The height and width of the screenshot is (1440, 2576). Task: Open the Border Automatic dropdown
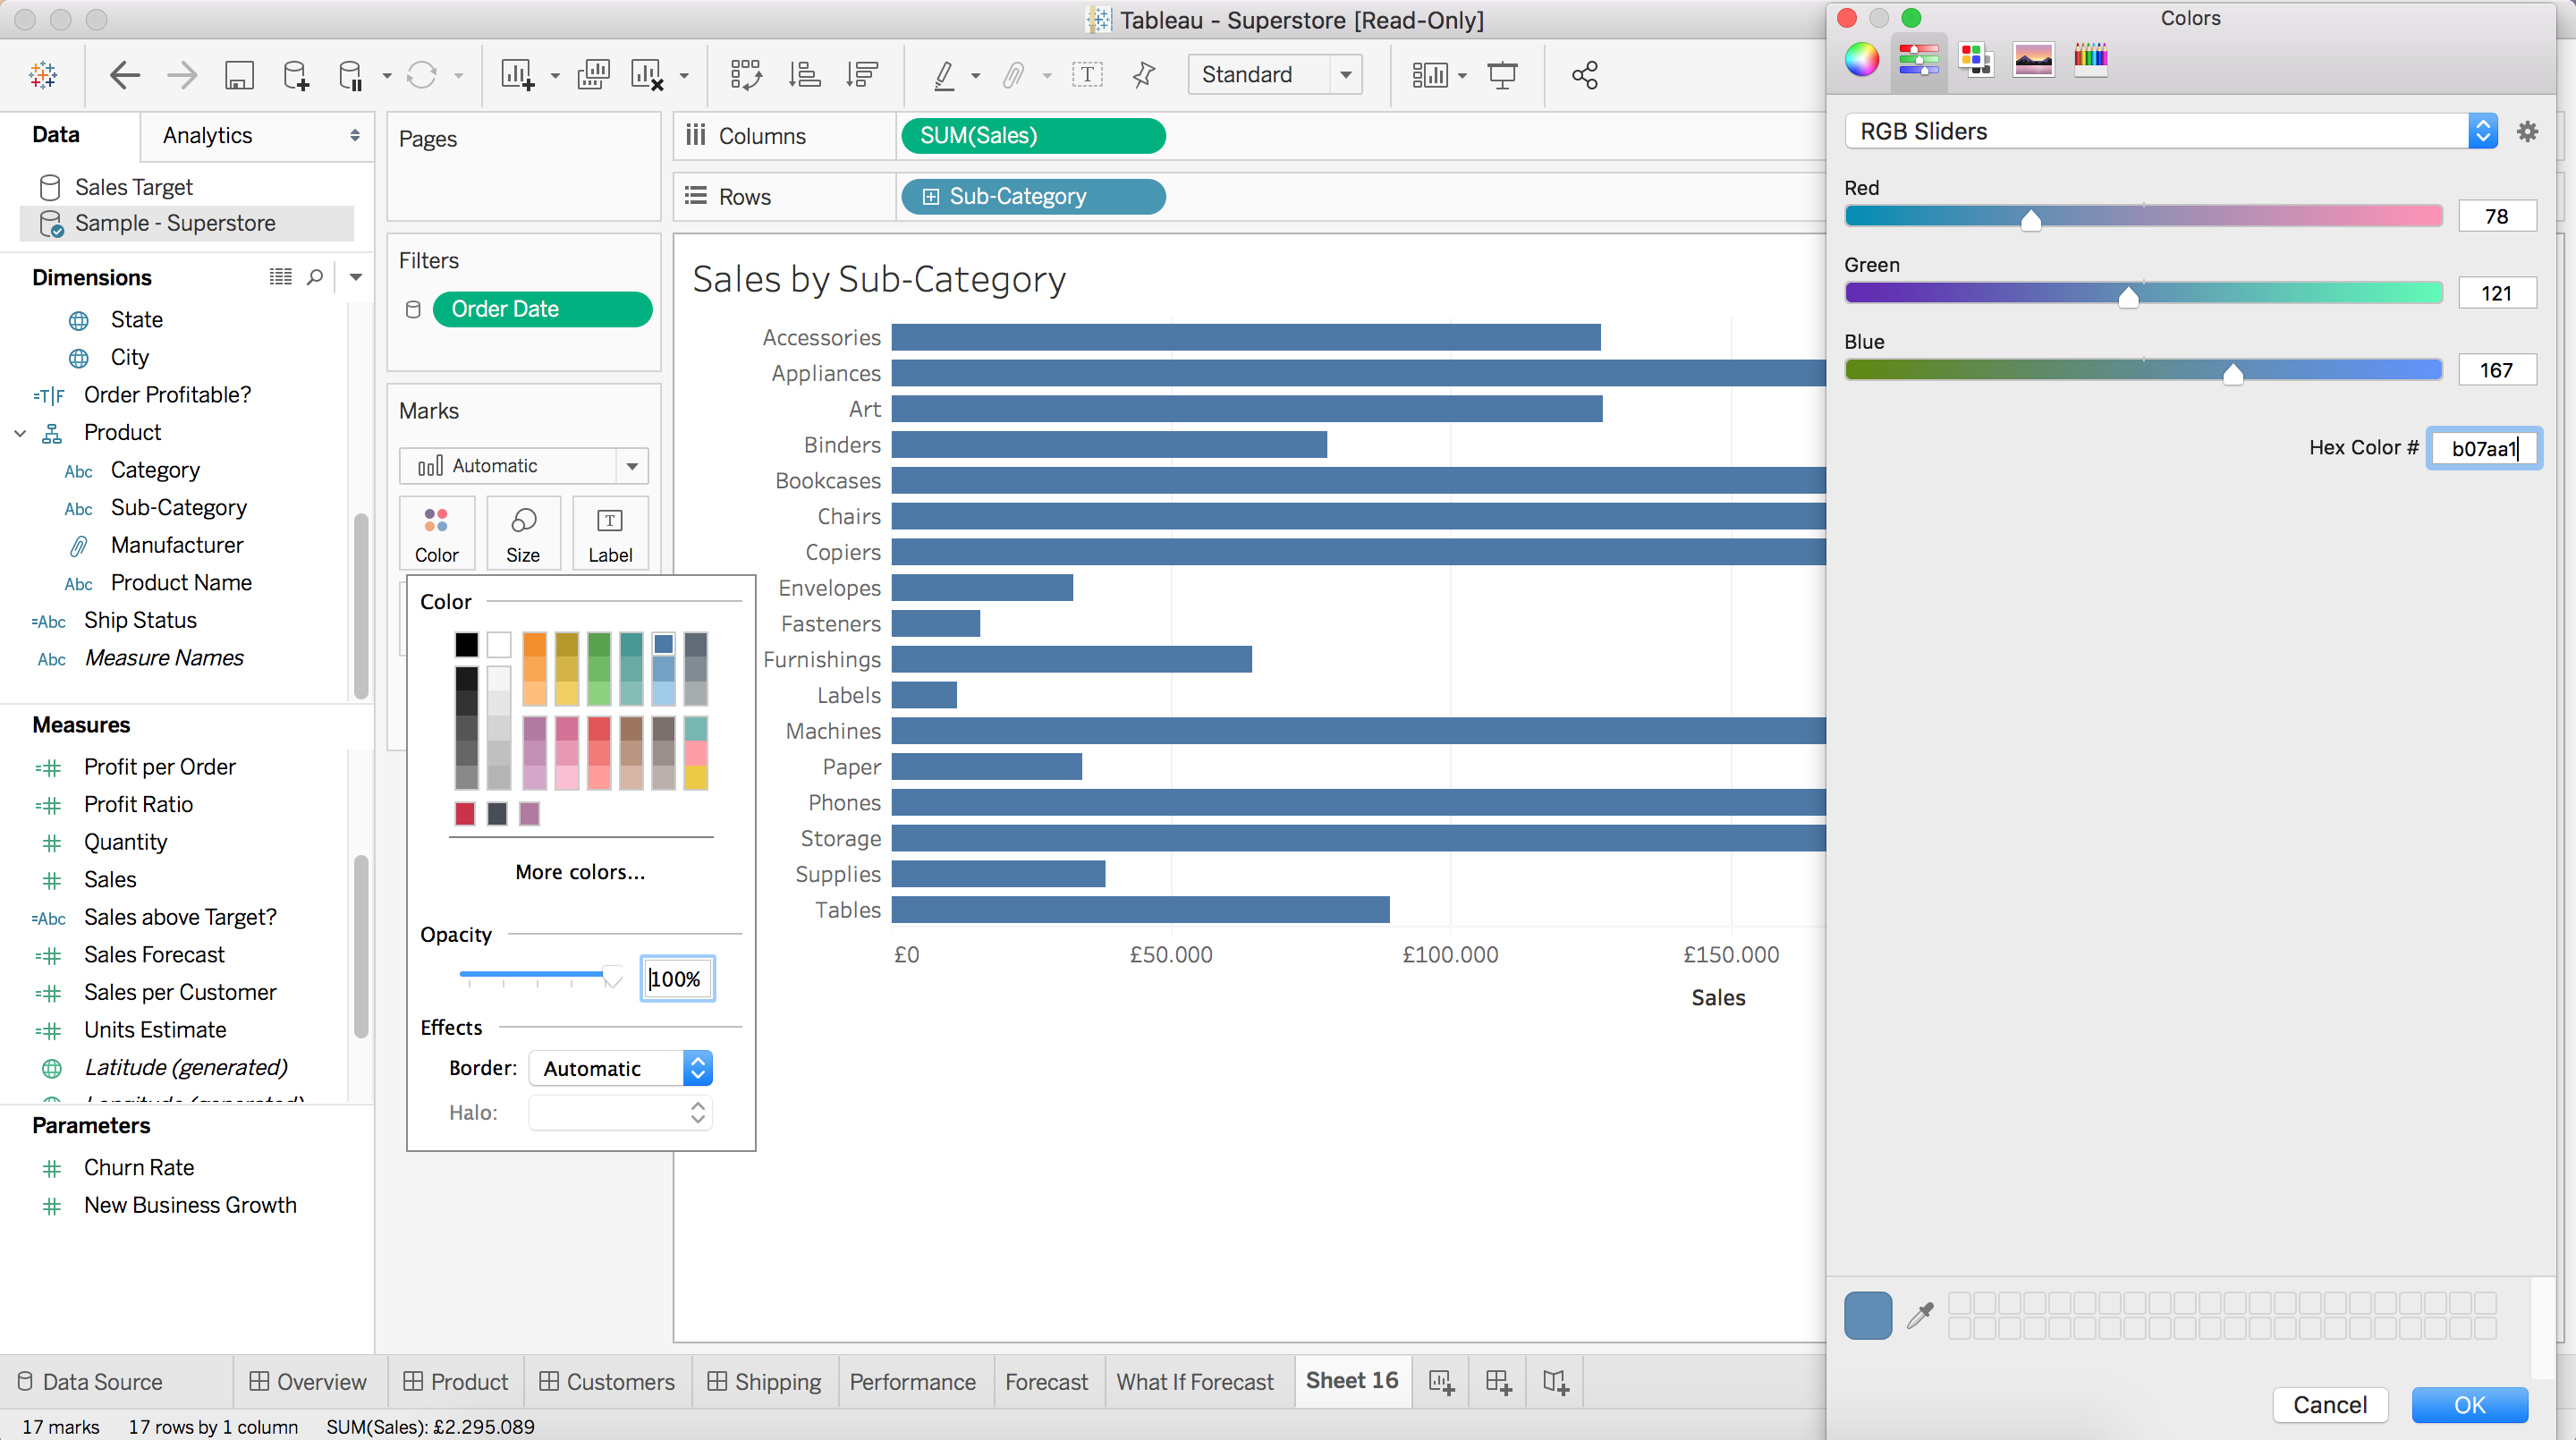620,1068
